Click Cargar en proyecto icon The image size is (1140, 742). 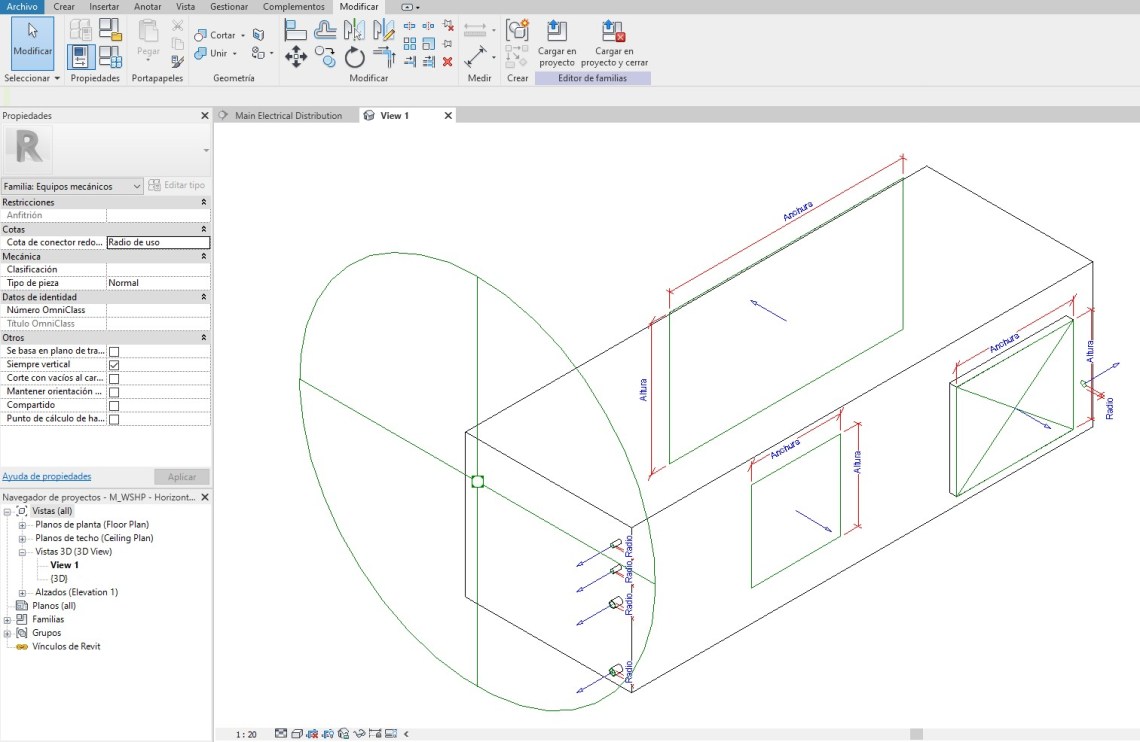tap(556, 41)
